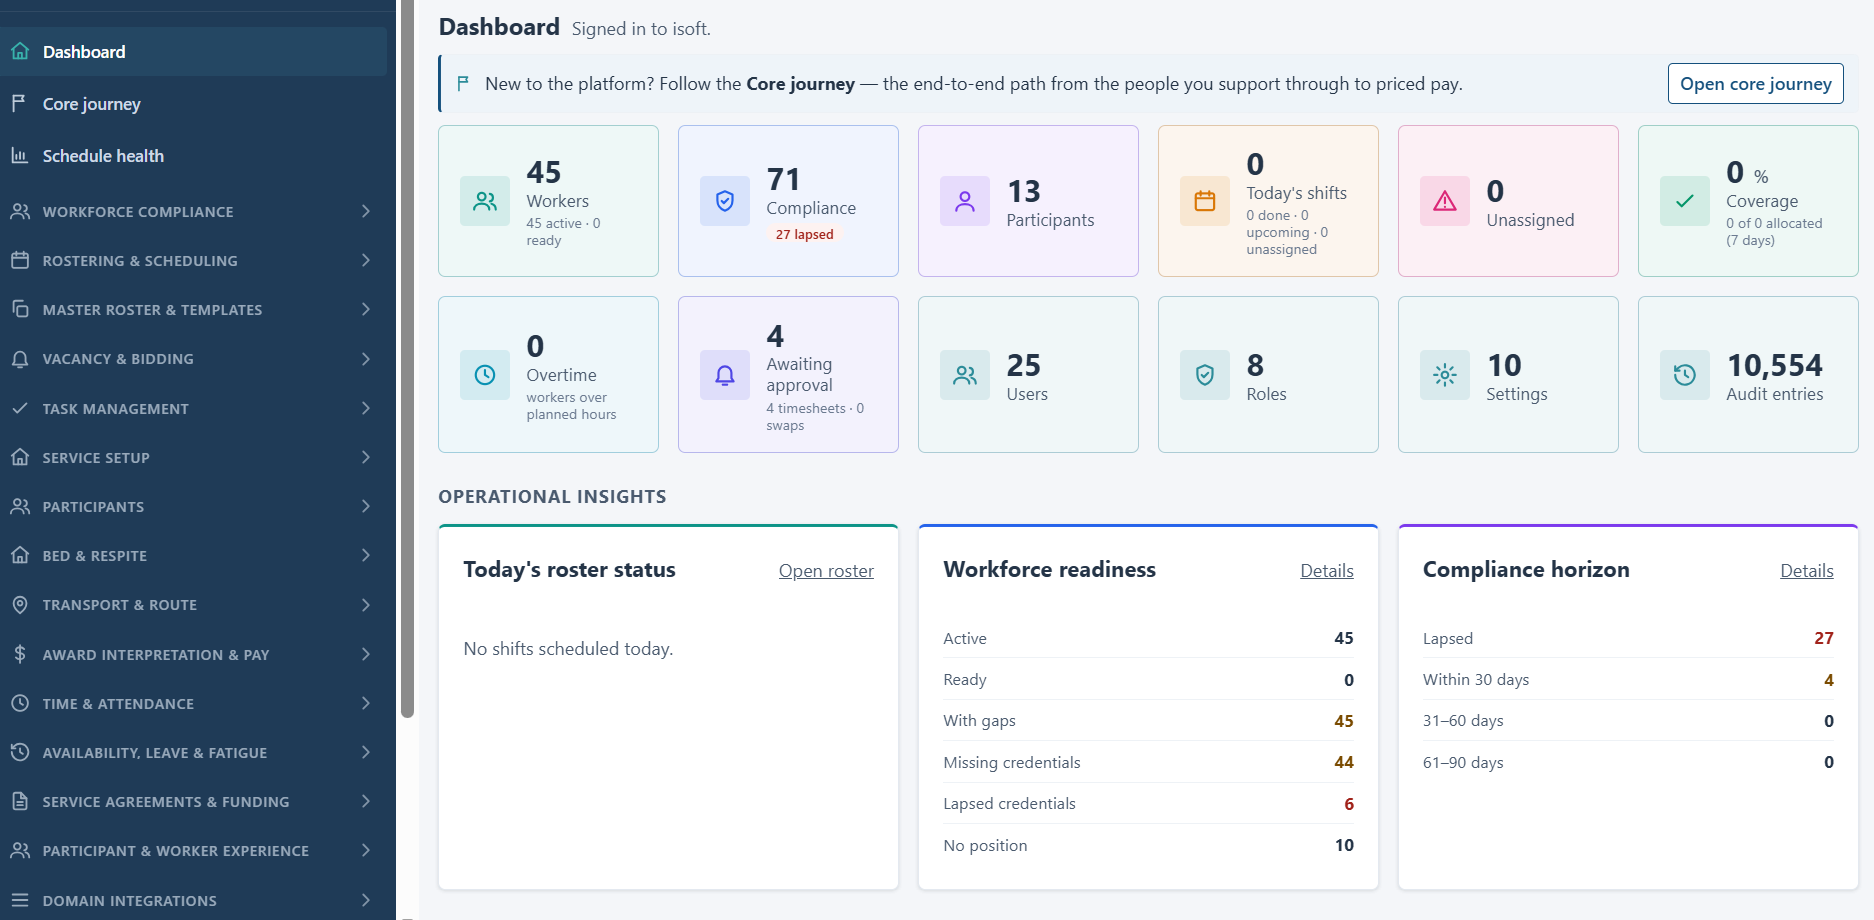Click the Schedule health chart icon

tap(20, 155)
